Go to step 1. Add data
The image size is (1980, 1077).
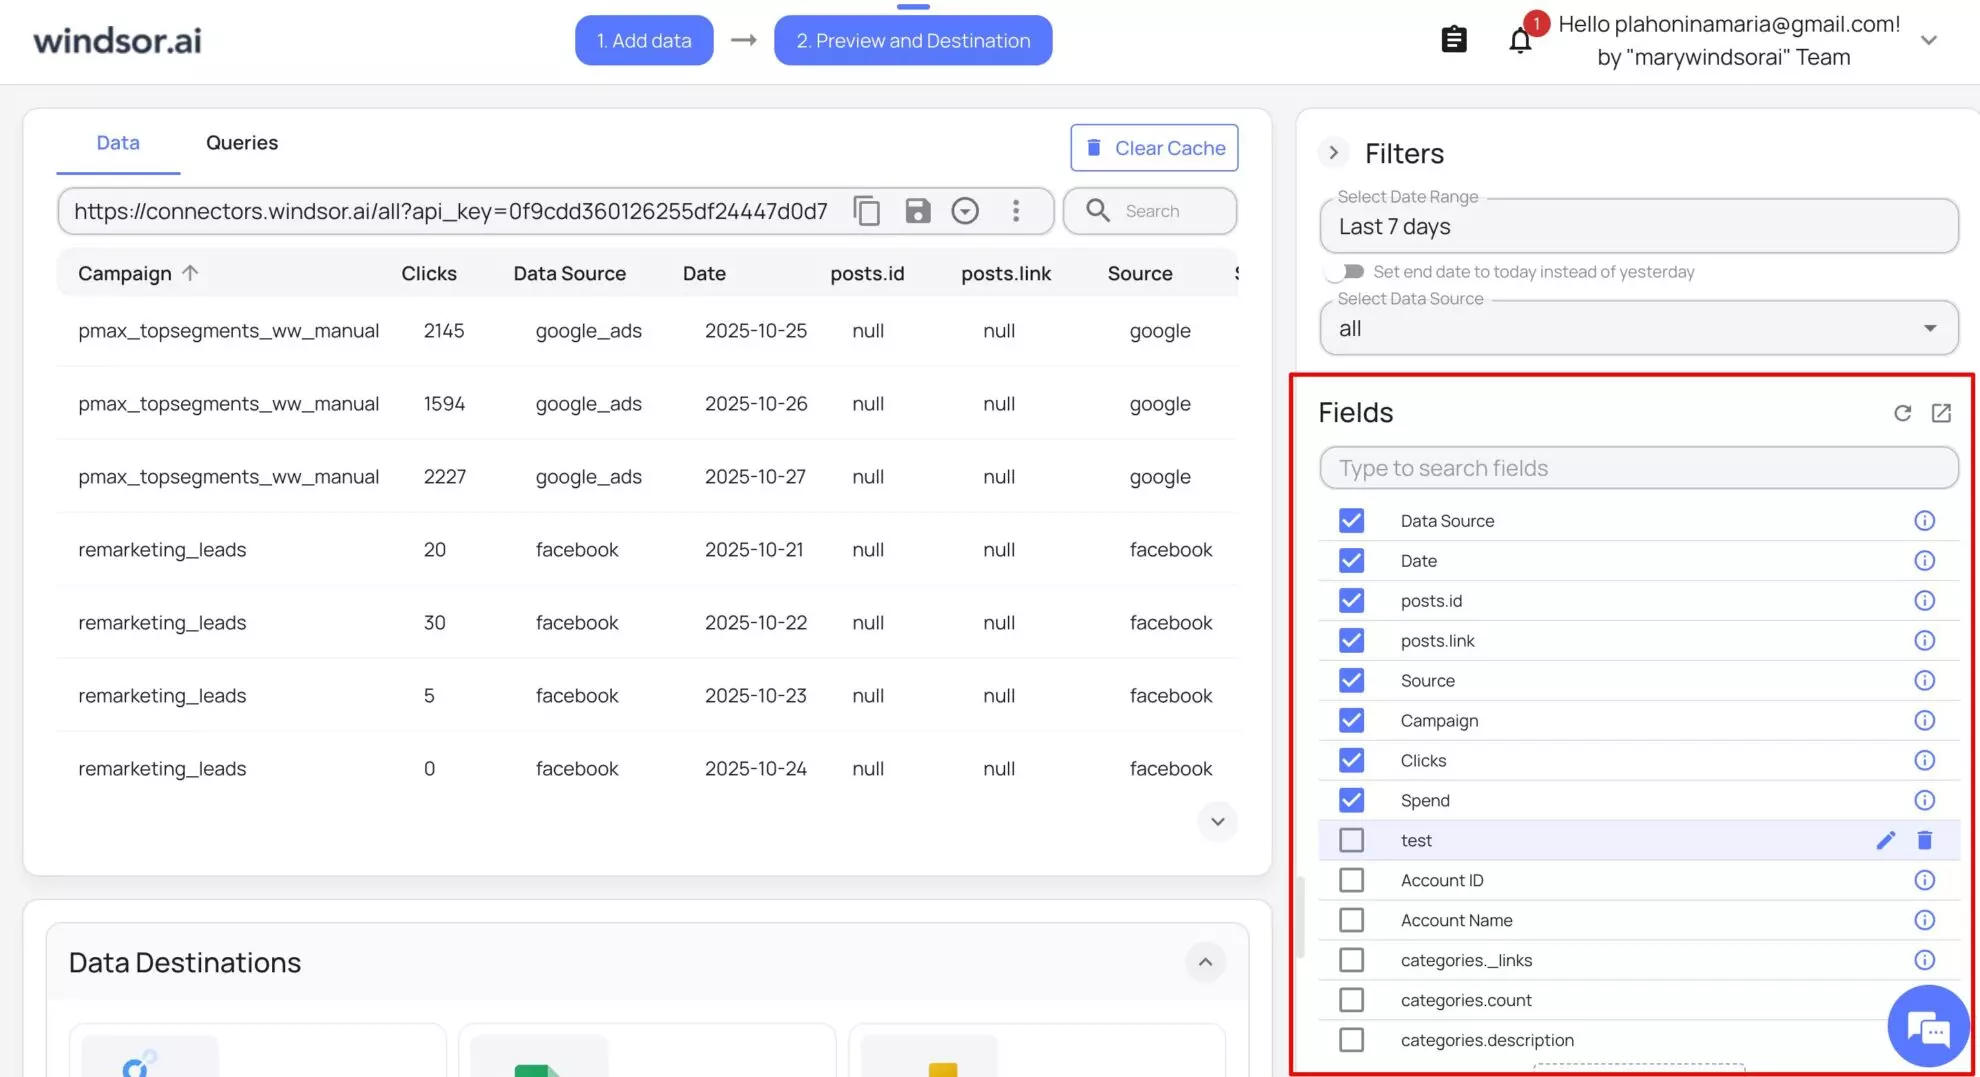click(x=644, y=41)
